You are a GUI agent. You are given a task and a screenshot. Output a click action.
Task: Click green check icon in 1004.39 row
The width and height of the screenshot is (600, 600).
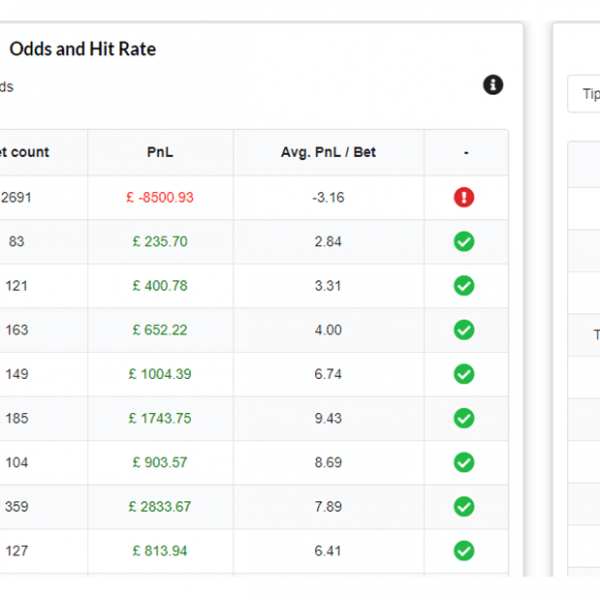464,374
